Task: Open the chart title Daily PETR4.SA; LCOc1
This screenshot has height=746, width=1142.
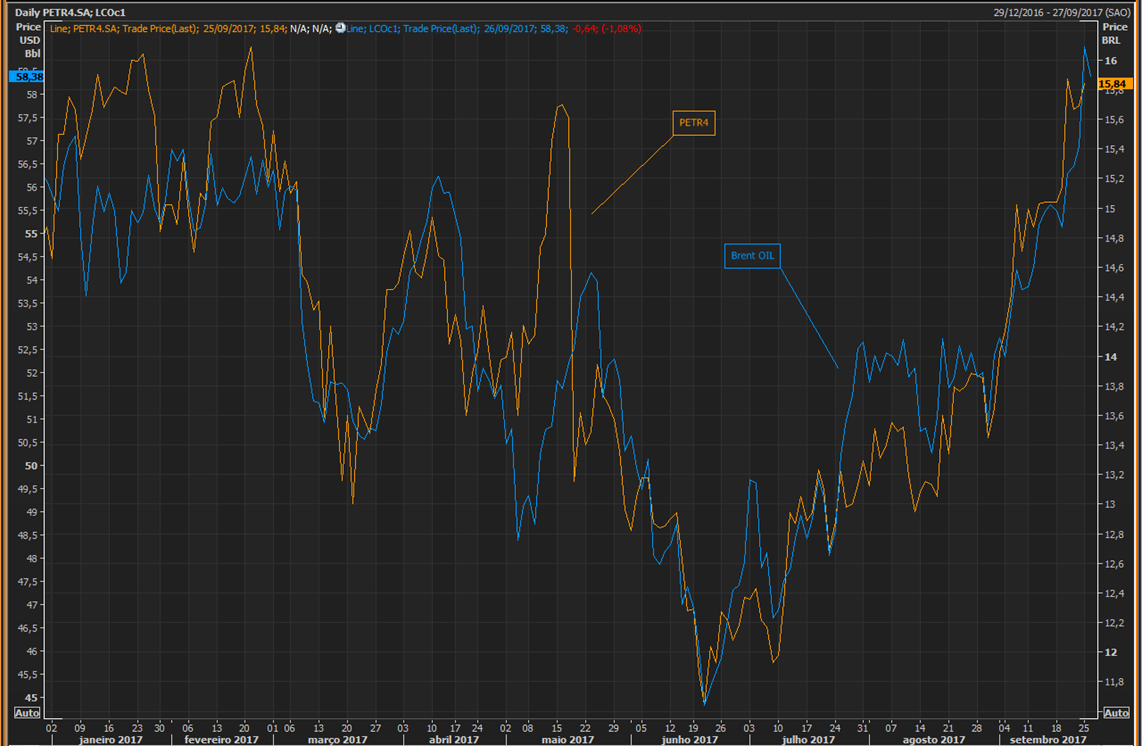Action: (x=70, y=12)
